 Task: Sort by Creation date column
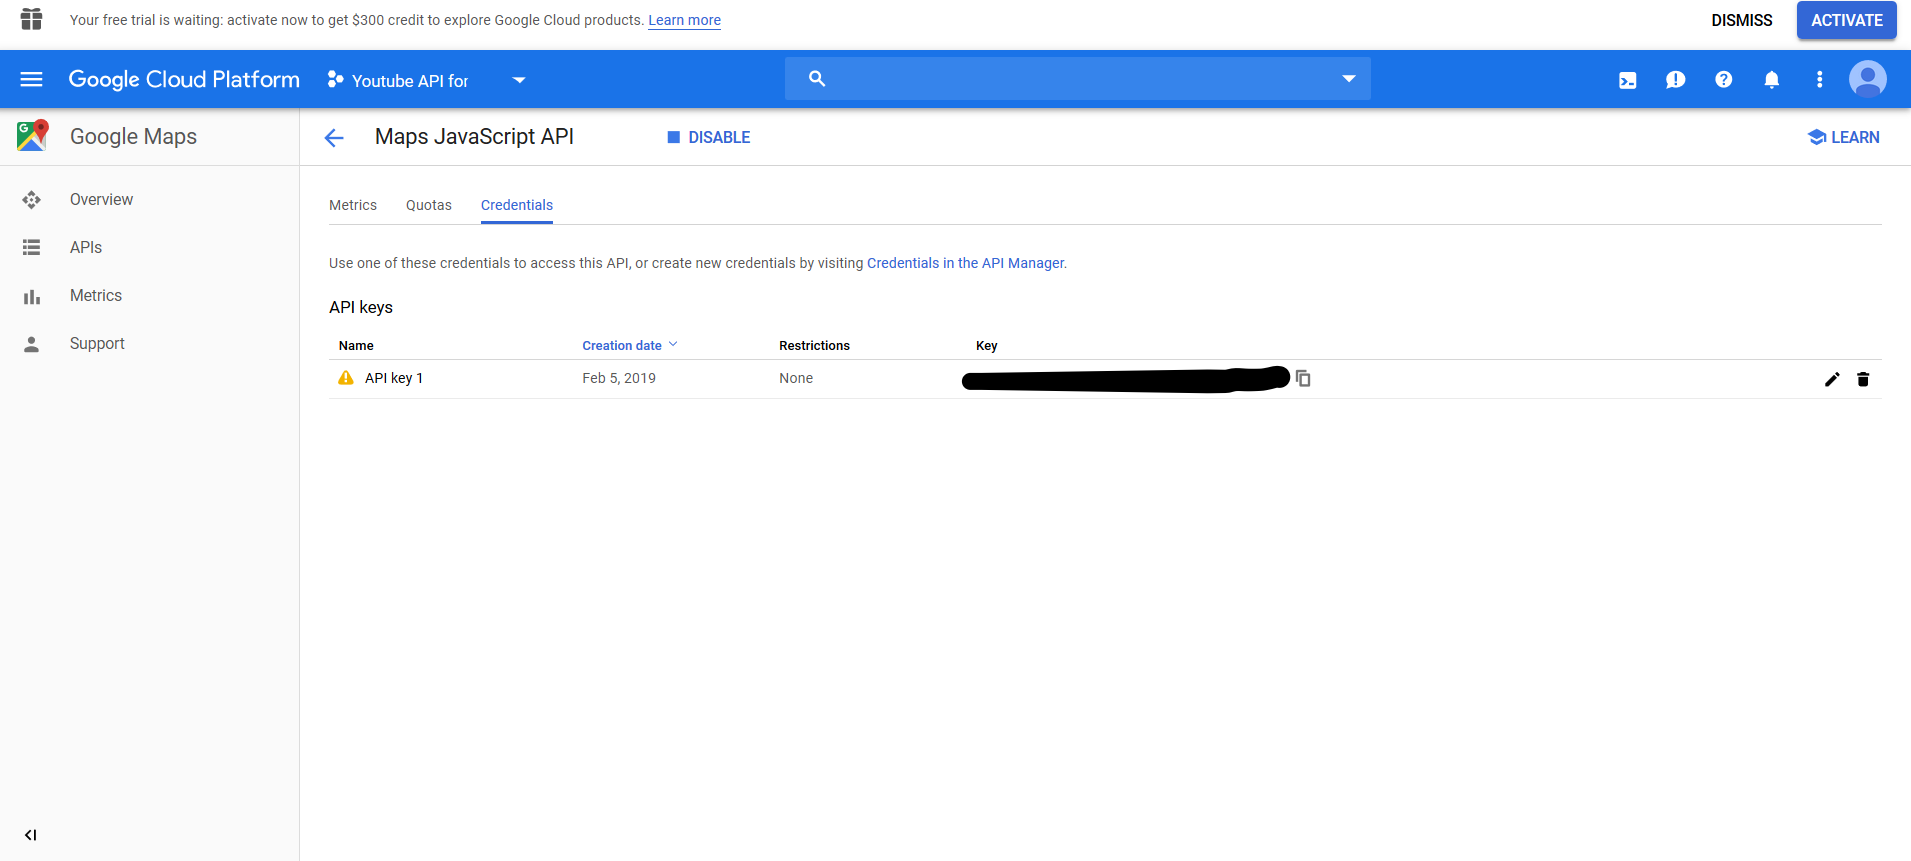[x=622, y=345]
